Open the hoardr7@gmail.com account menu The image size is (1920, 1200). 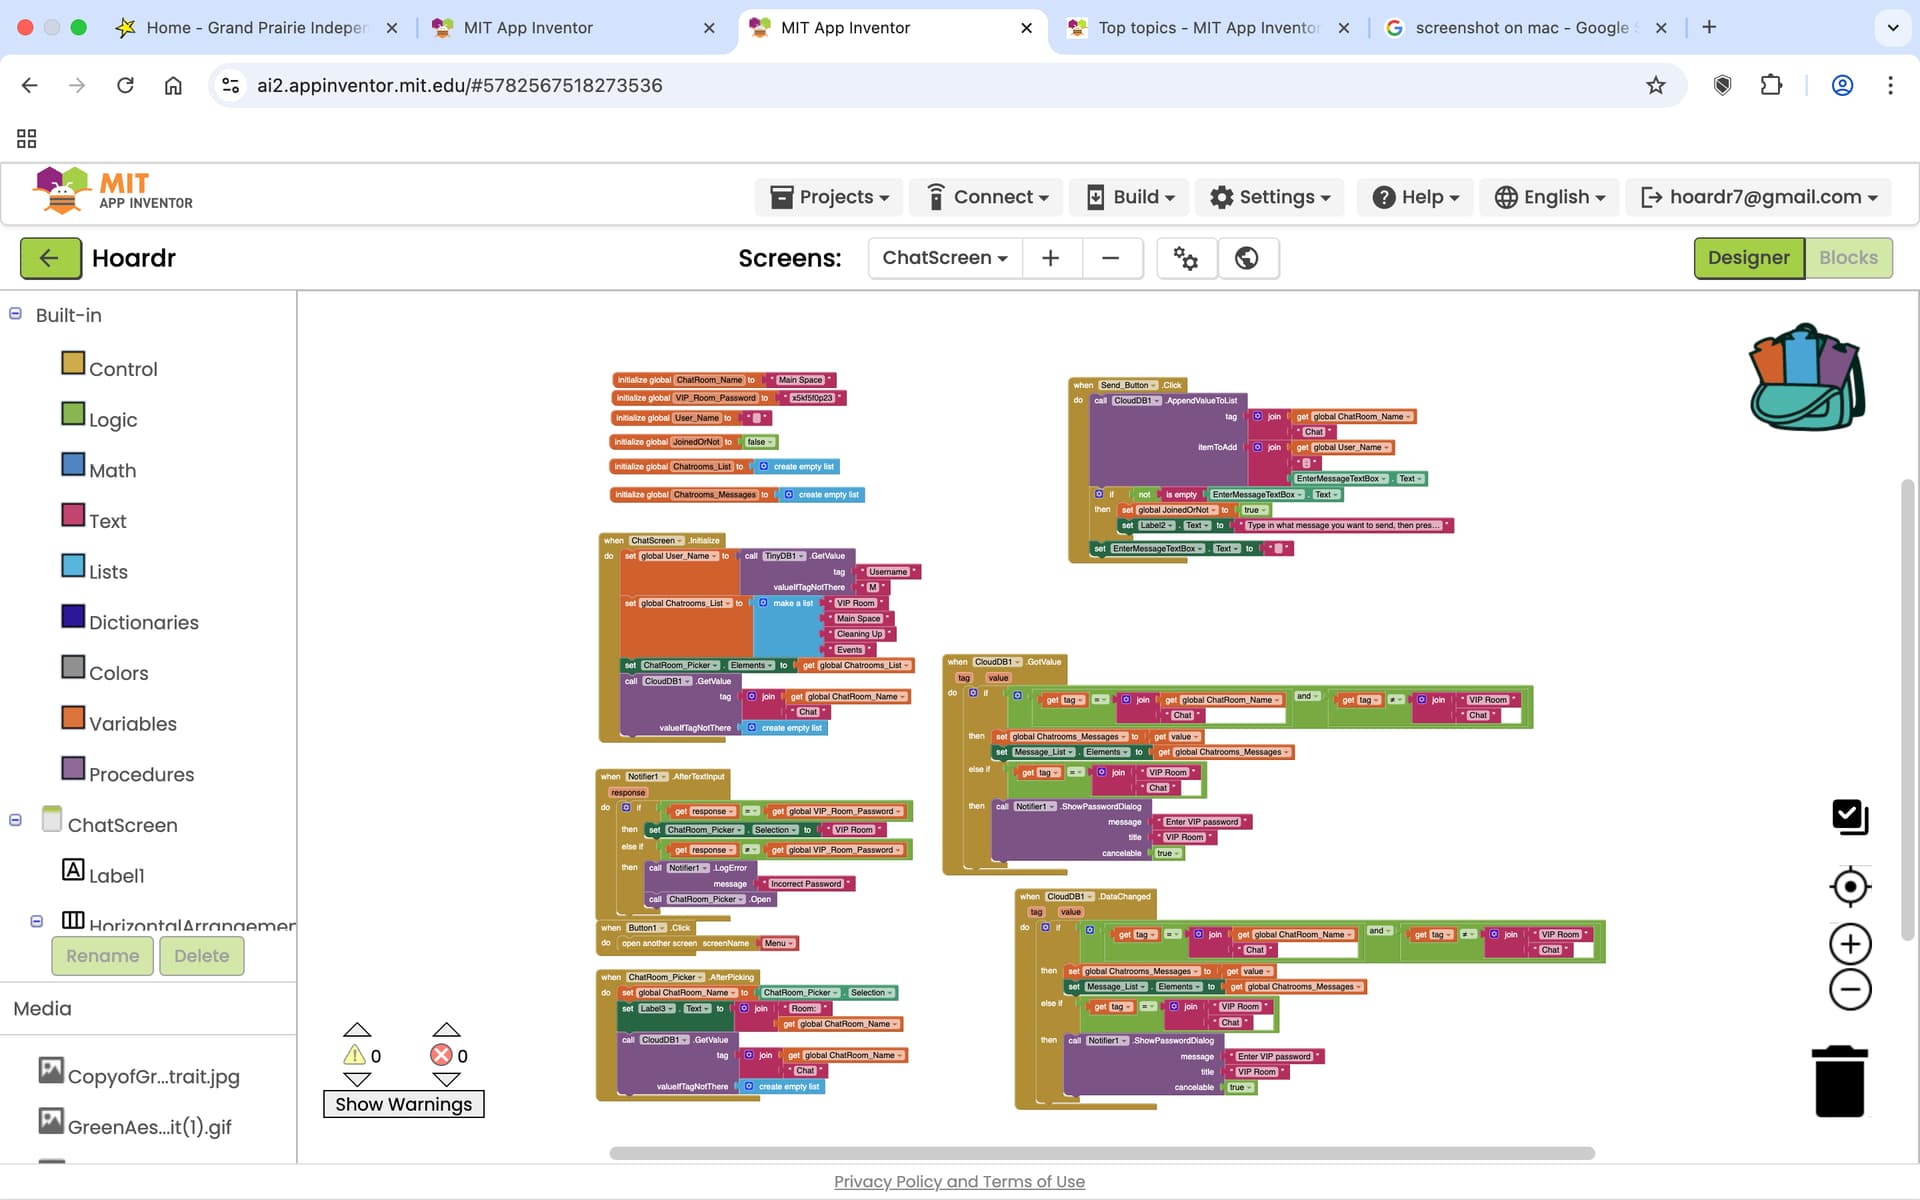[1759, 197]
